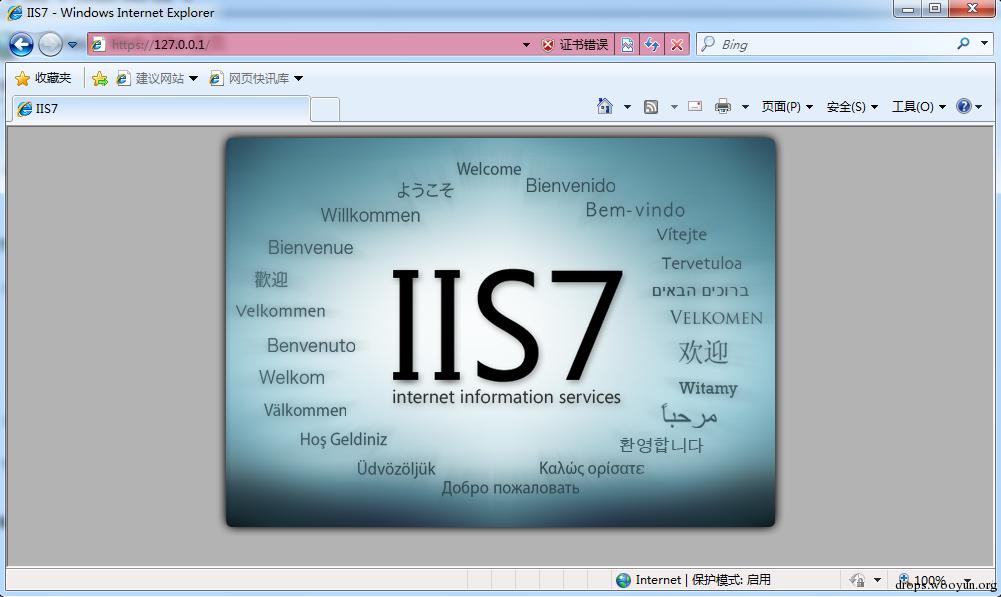Expand the Home button dropdown arrow
The height and width of the screenshot is (597, 1001).
click(627, 107)
